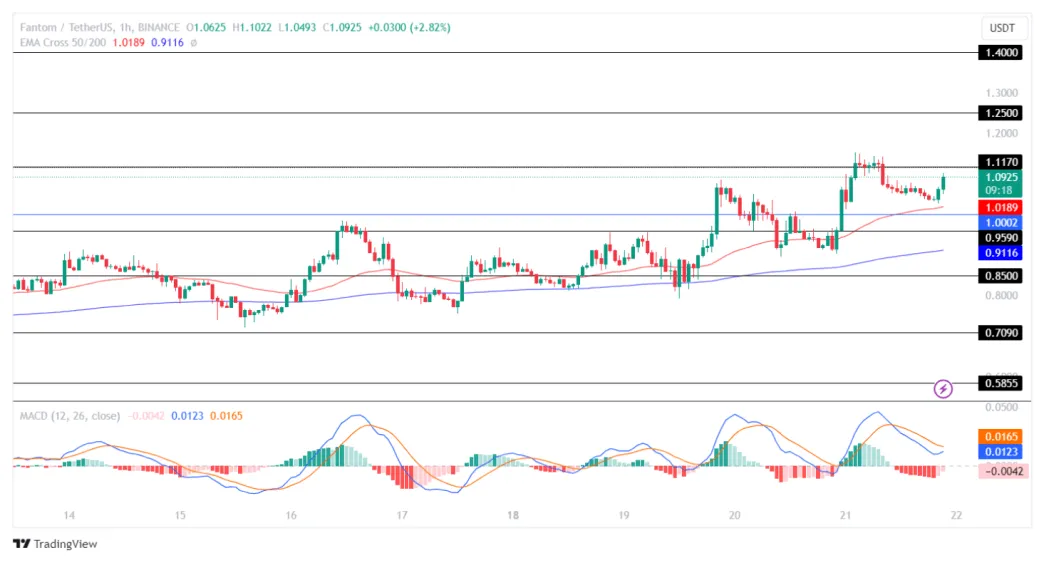The width and height of the screenshot is (1044, 563).
Task: Click the 1.4000 horizontal line price label
Action: pos(1001,52)
